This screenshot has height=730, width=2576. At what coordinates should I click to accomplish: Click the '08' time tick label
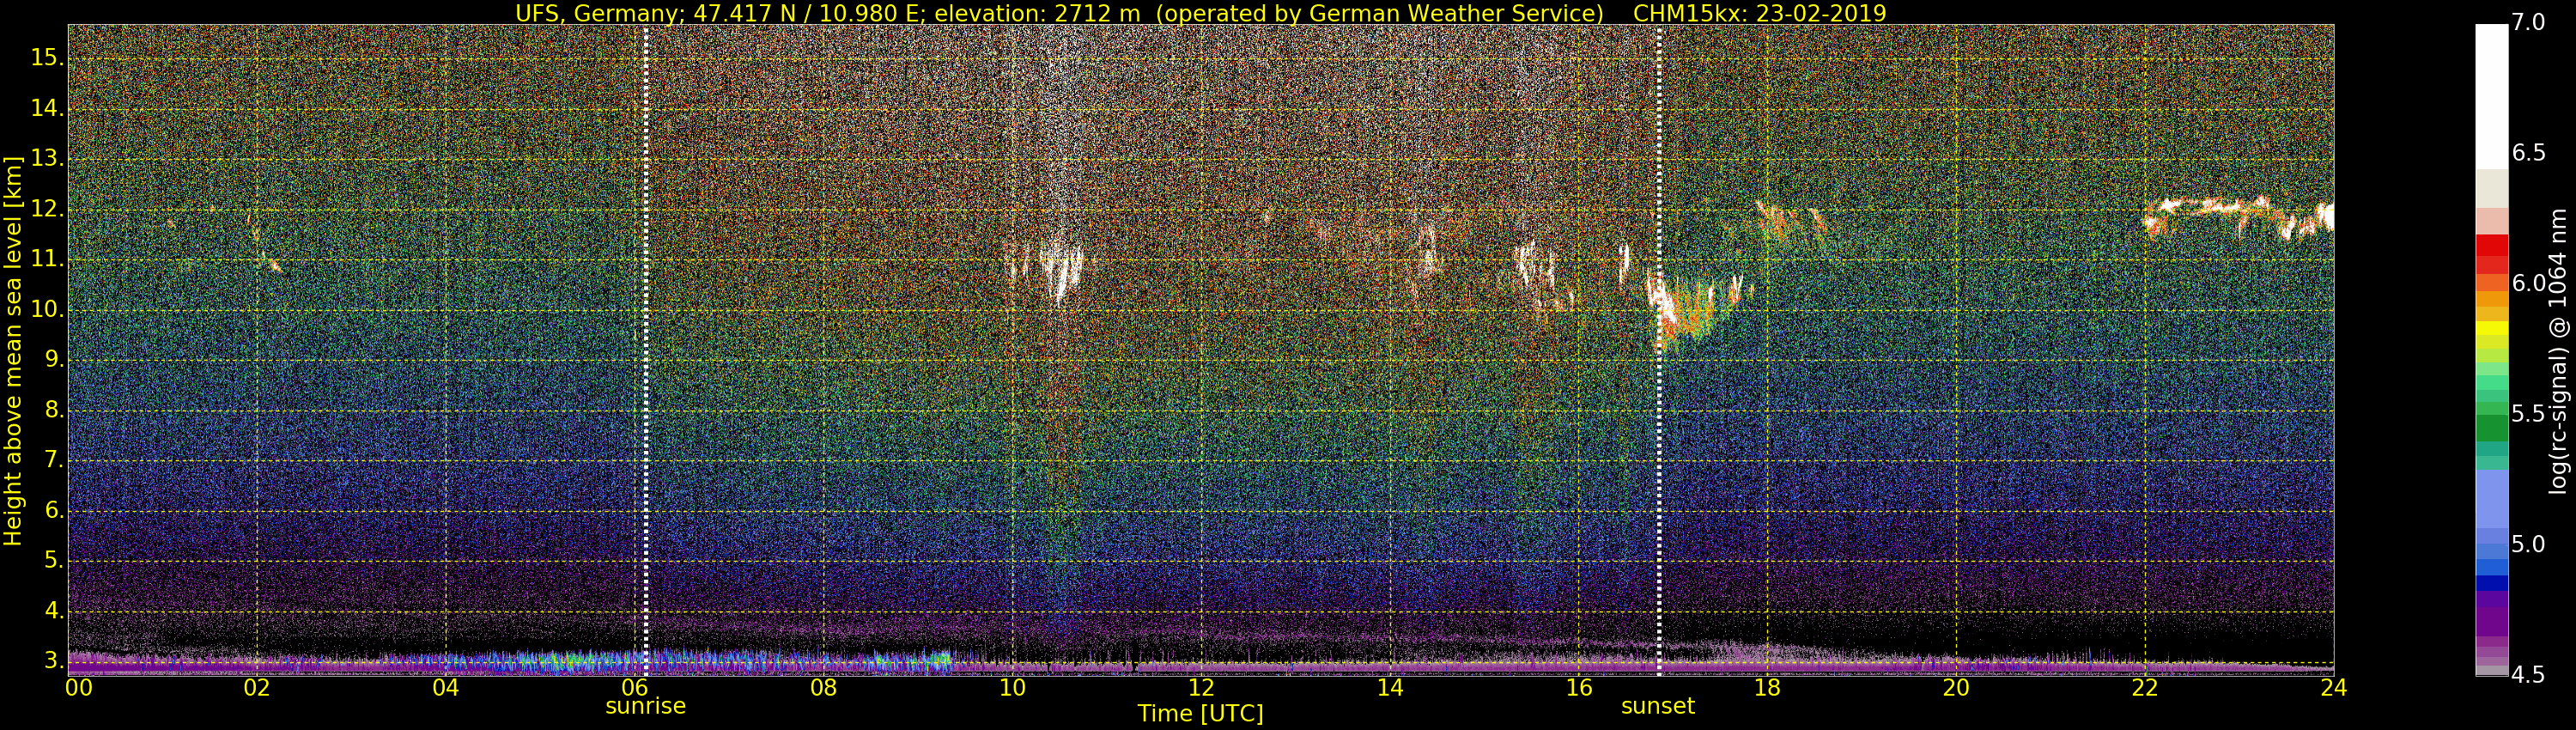[823, 688]
